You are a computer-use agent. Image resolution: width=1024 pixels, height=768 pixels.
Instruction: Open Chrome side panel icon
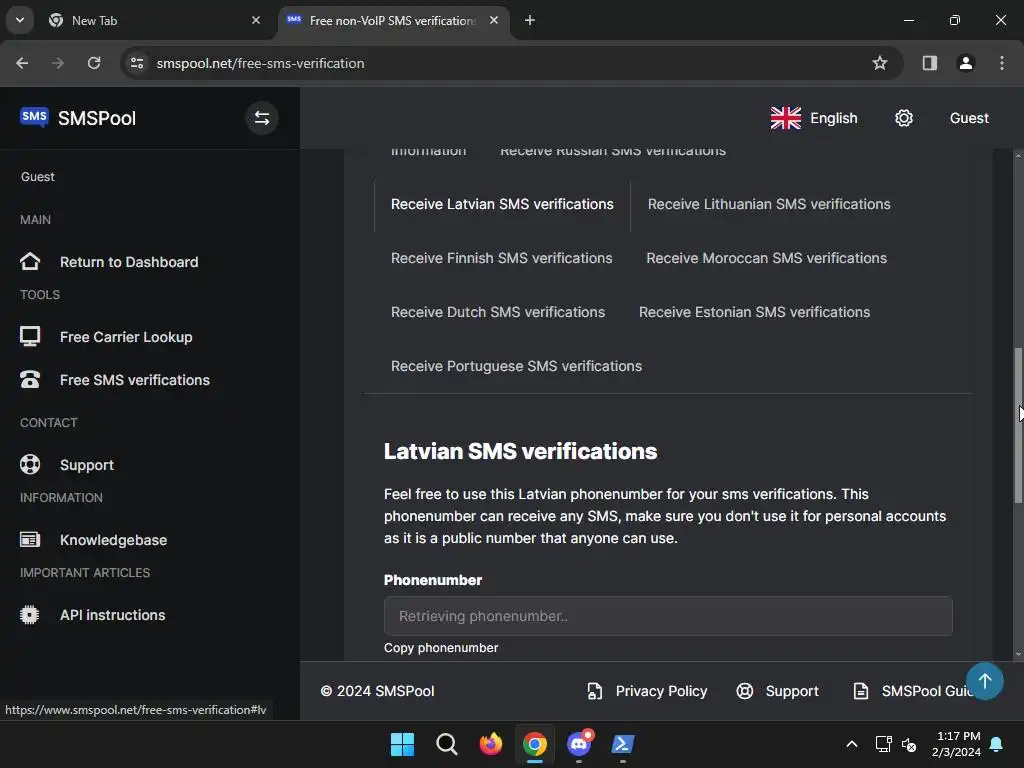pyautogui.click(x=929, y=63)
